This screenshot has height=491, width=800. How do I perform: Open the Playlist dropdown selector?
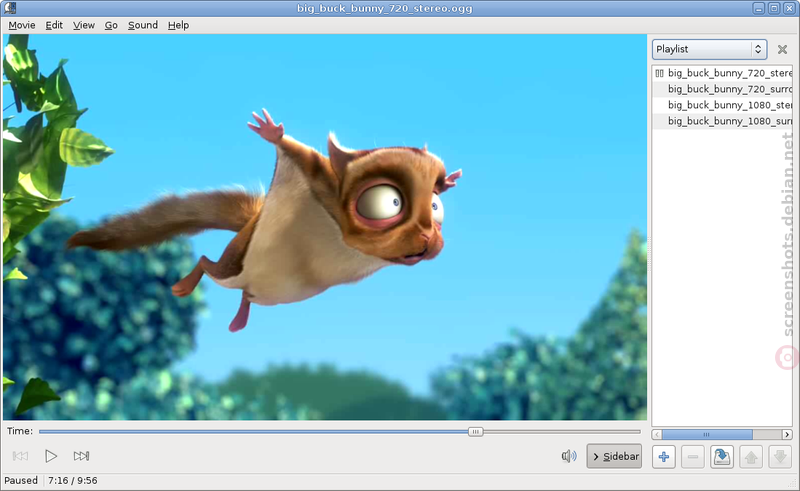pos(709,49)
